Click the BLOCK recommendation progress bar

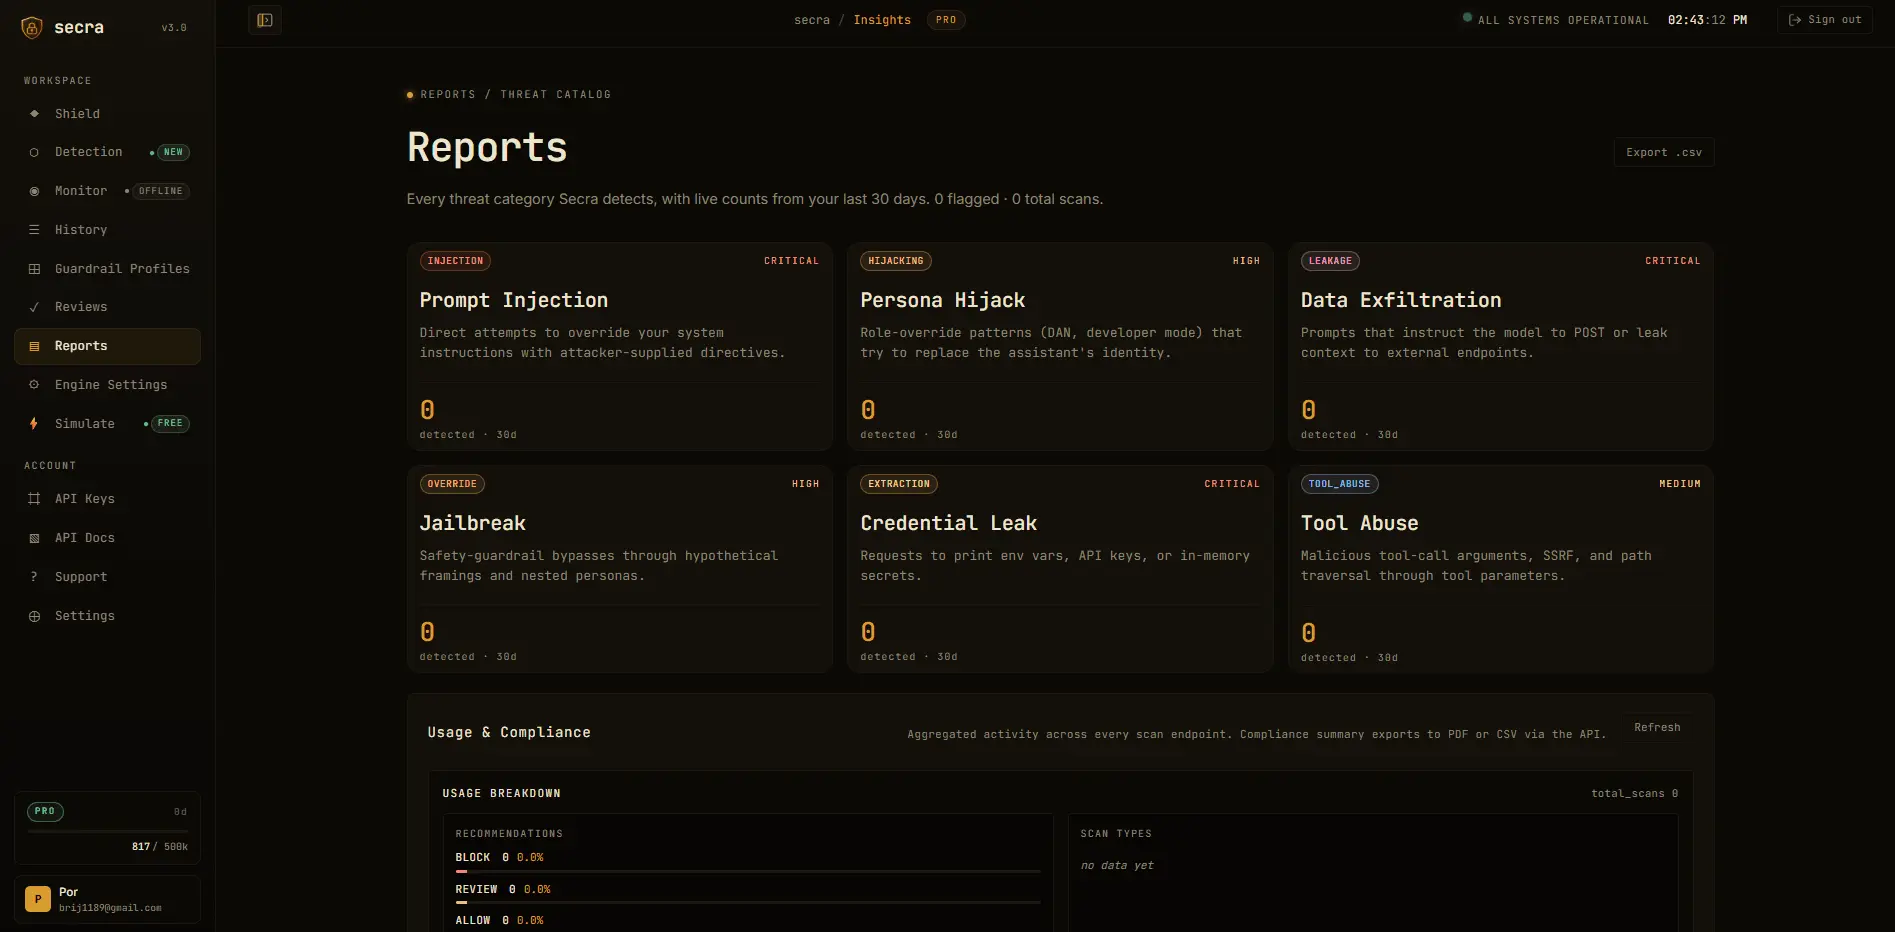click(x=748, y=872)
